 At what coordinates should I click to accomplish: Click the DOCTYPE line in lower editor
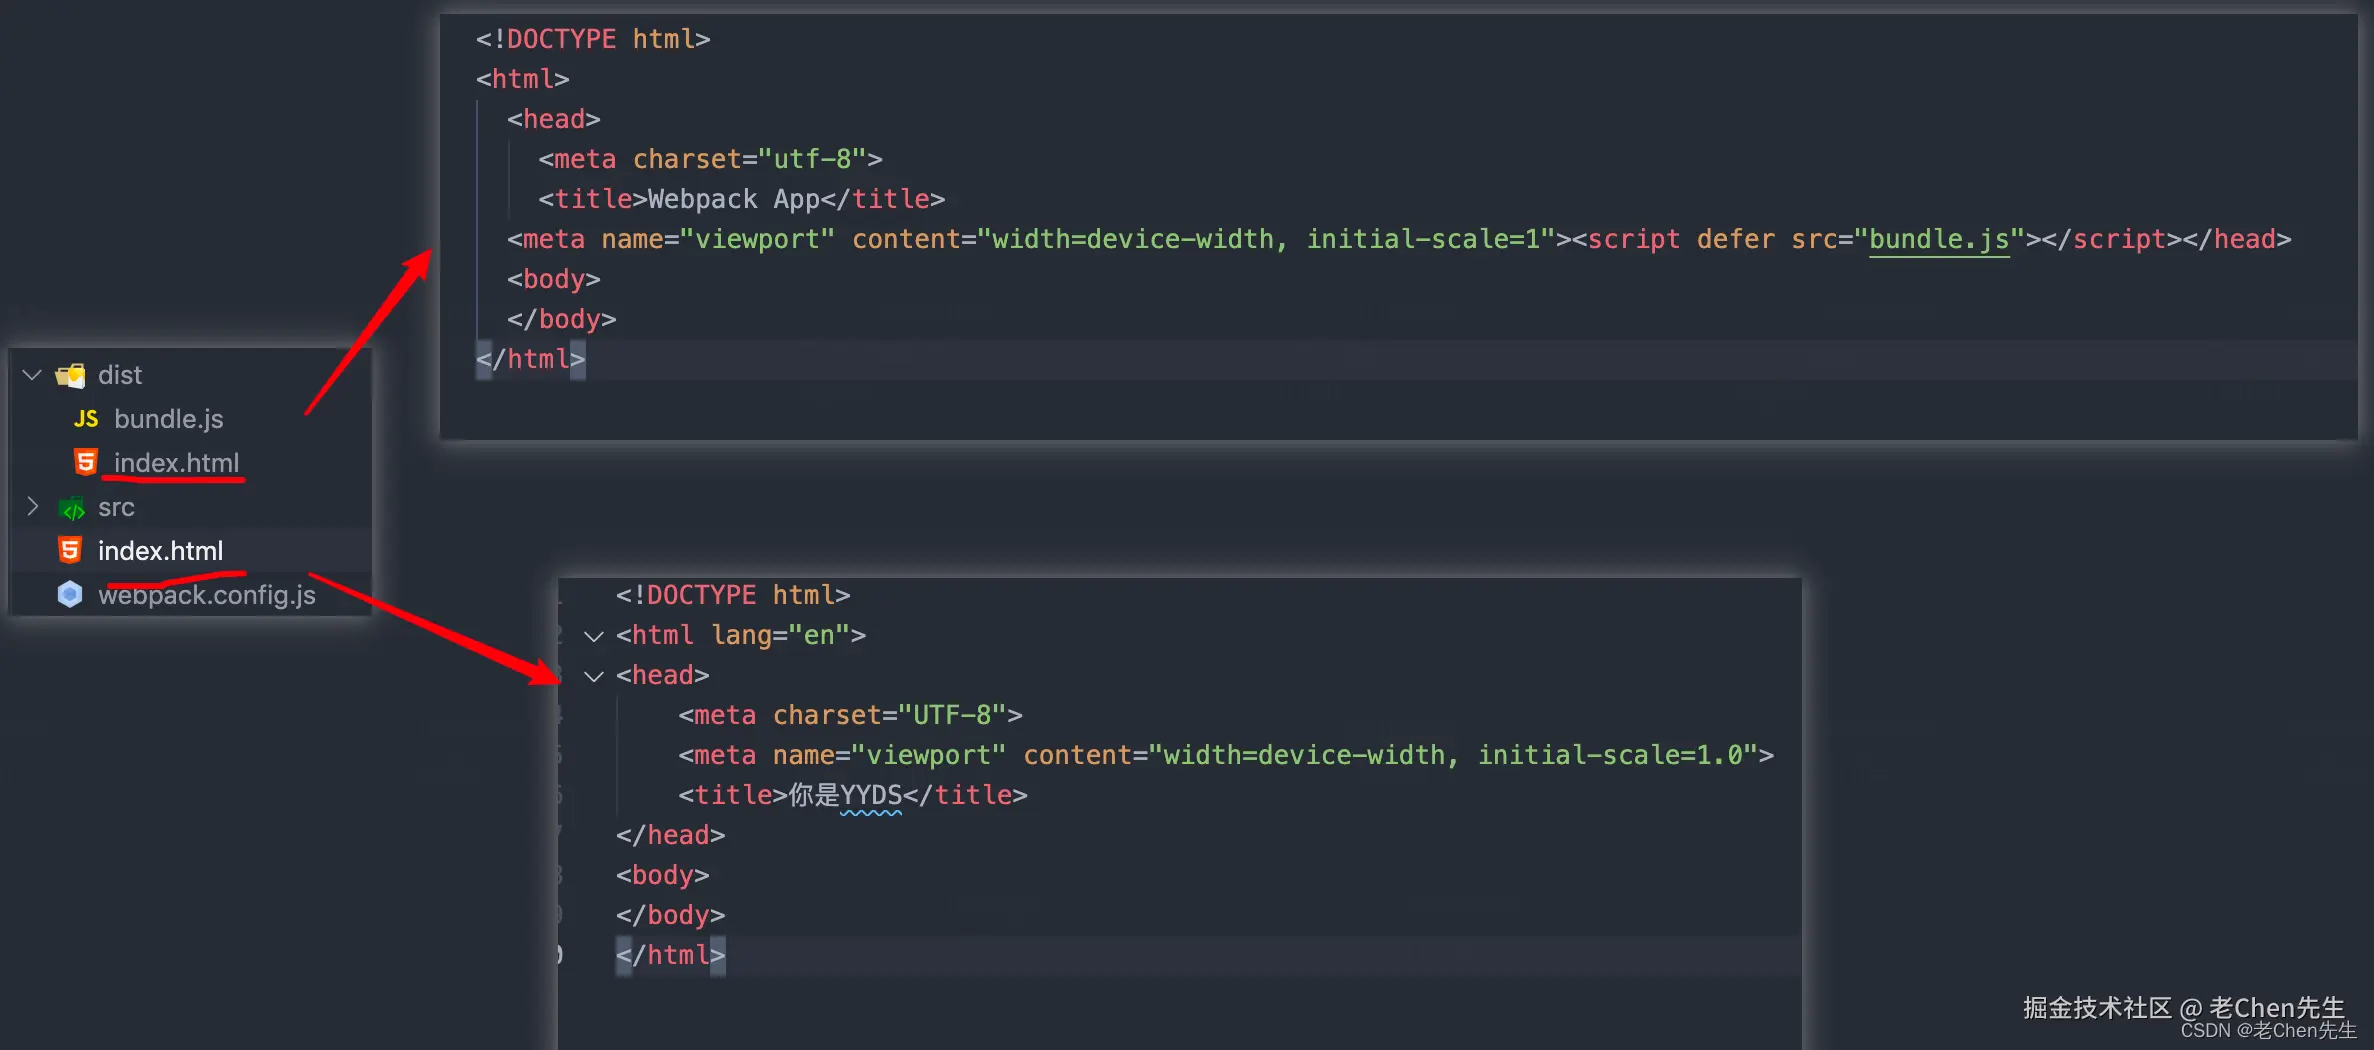click(733, 595)
